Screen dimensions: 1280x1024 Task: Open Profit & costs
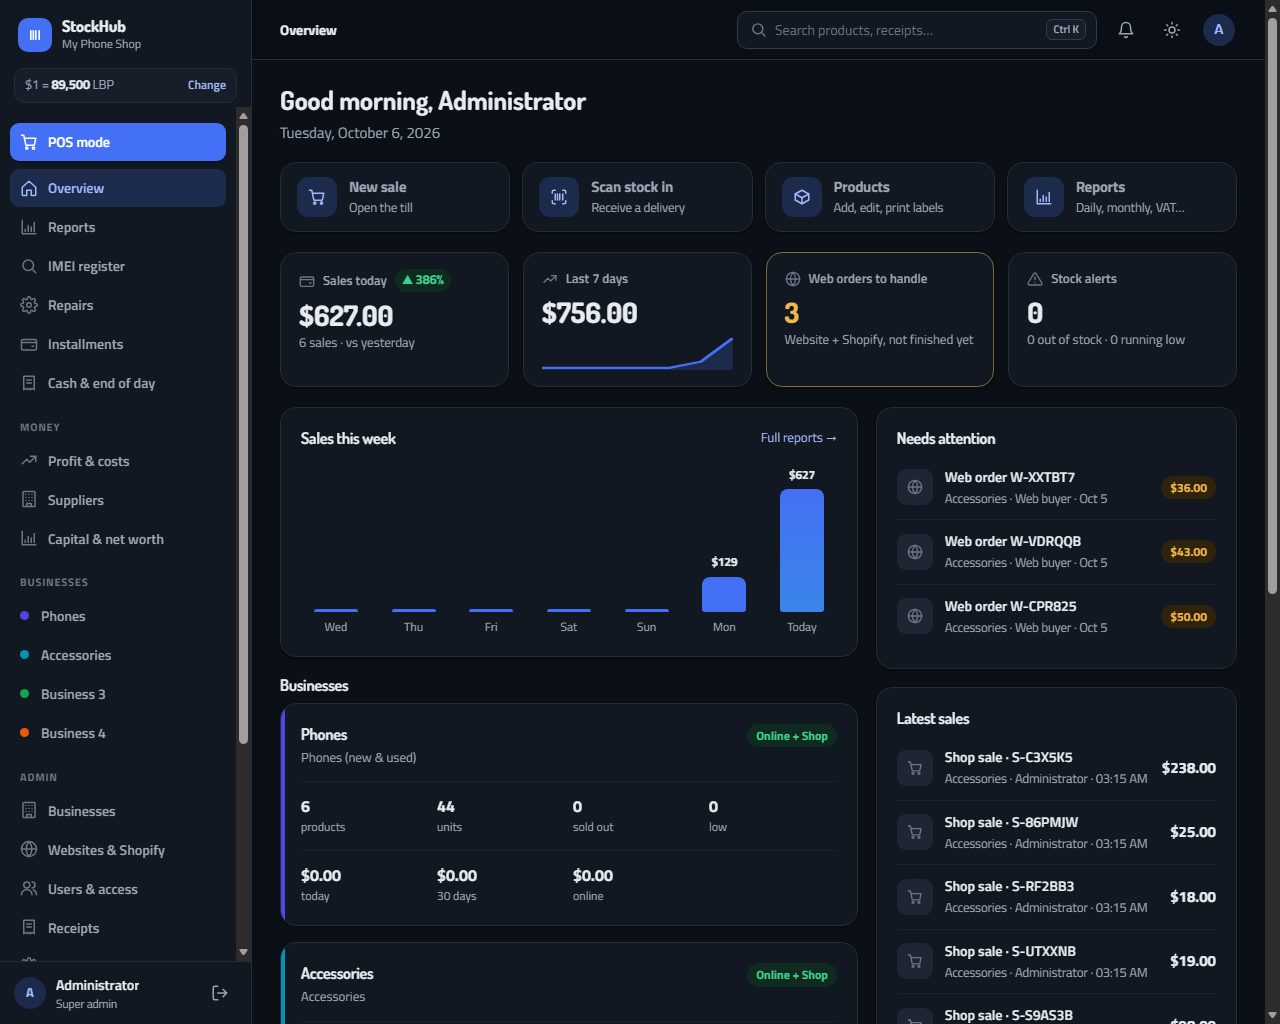118,461
